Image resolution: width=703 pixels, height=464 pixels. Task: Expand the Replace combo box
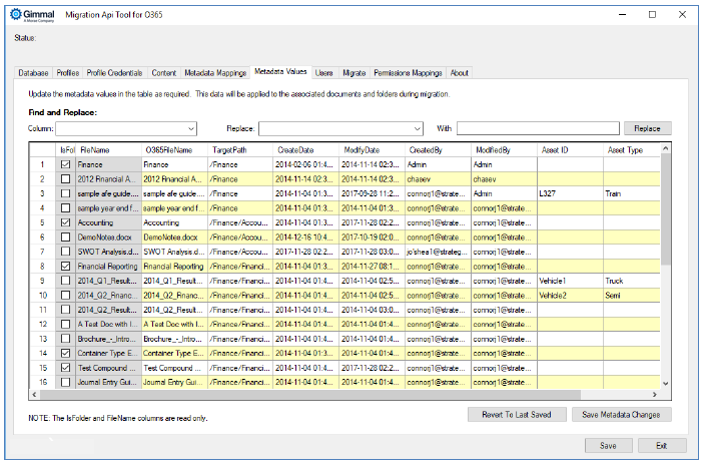pos(417,129)
